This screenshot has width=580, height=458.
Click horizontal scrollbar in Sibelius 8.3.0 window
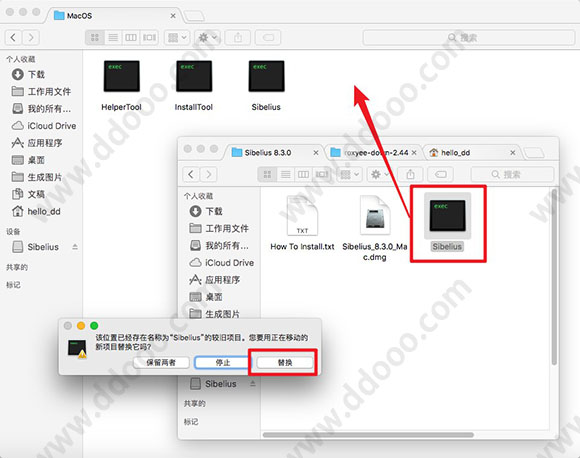pos(368,435)
